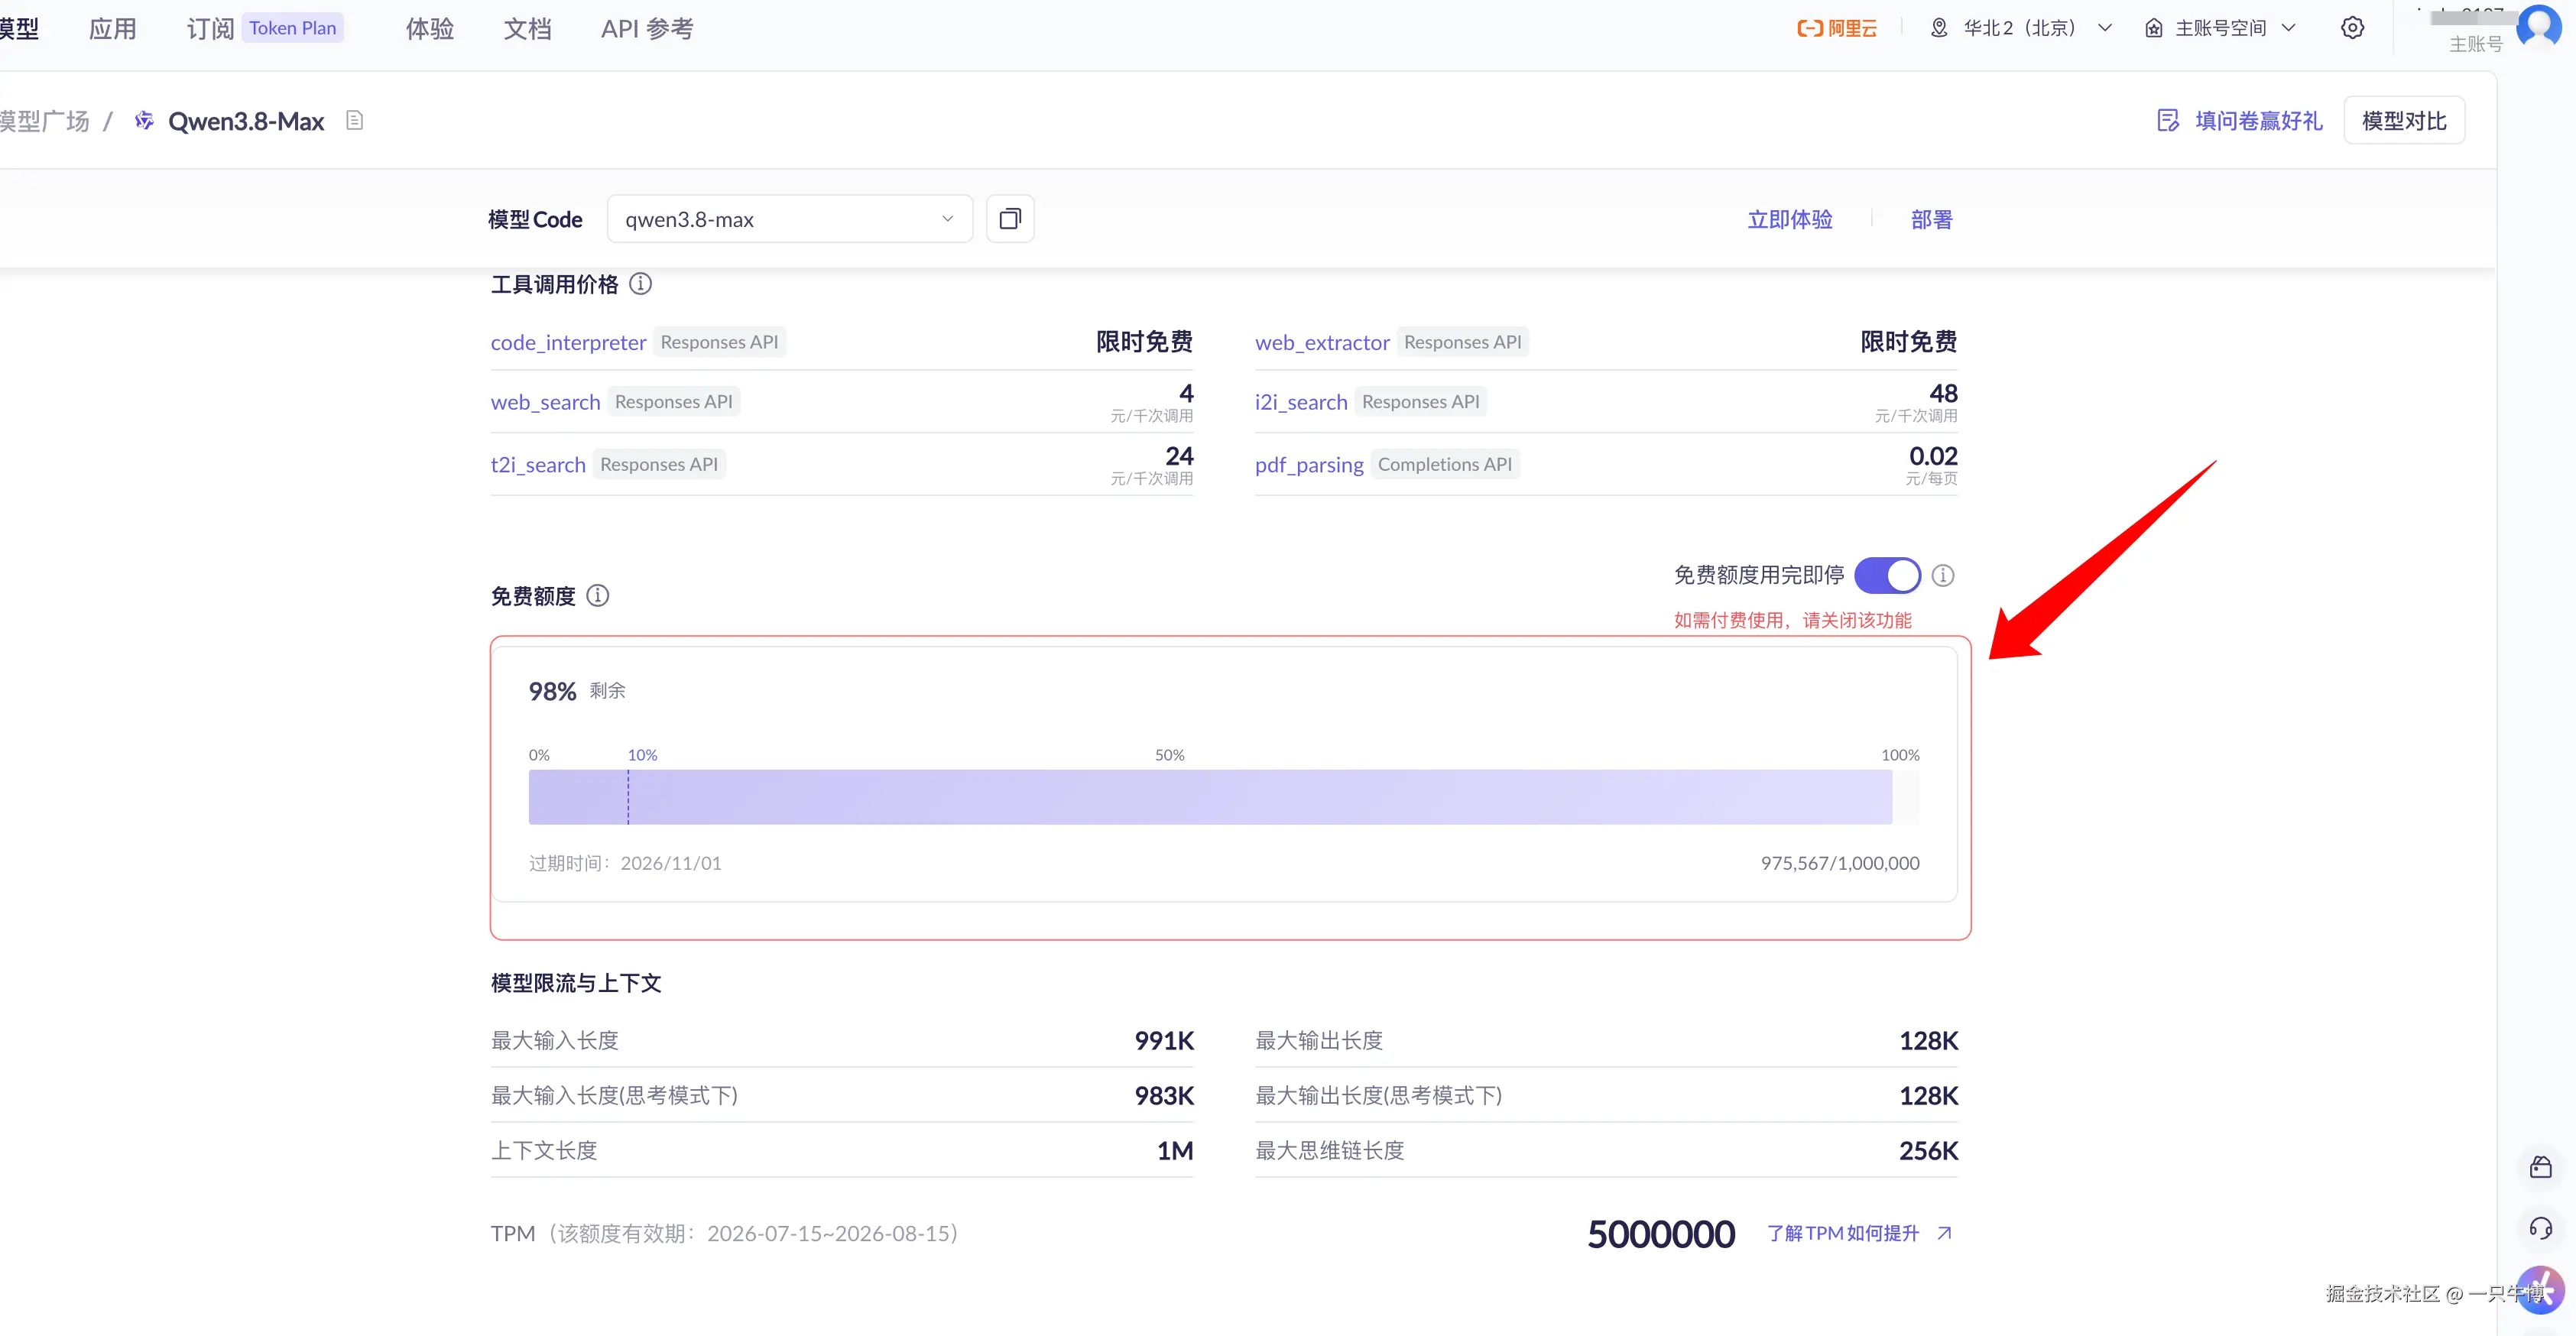Click the 最大输入长度(思考模式下) value 983K
The width and height of the screenshot is (2576, 1336).
[x=1164, y=1096]
